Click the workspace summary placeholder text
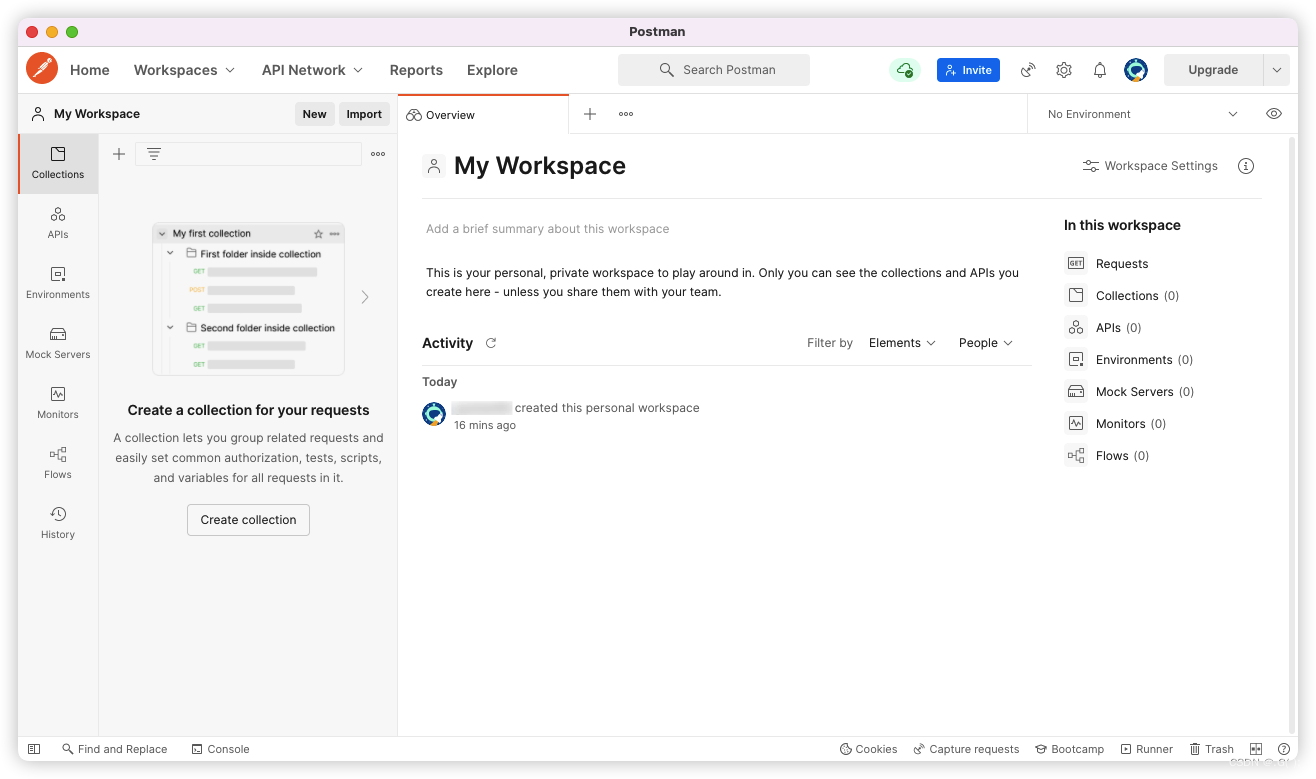1316x779 pixels. [x=548, y=229]
